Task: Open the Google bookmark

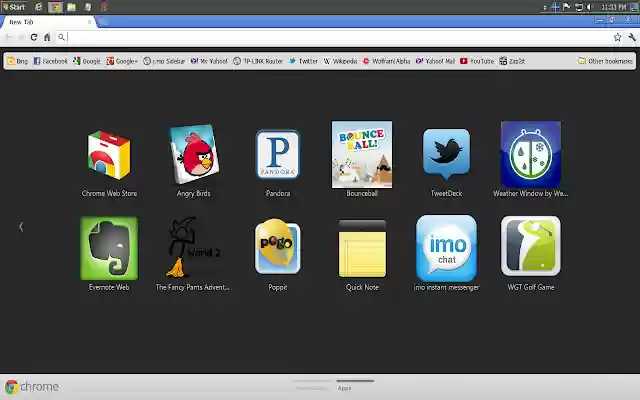Action: coord(87,61)
